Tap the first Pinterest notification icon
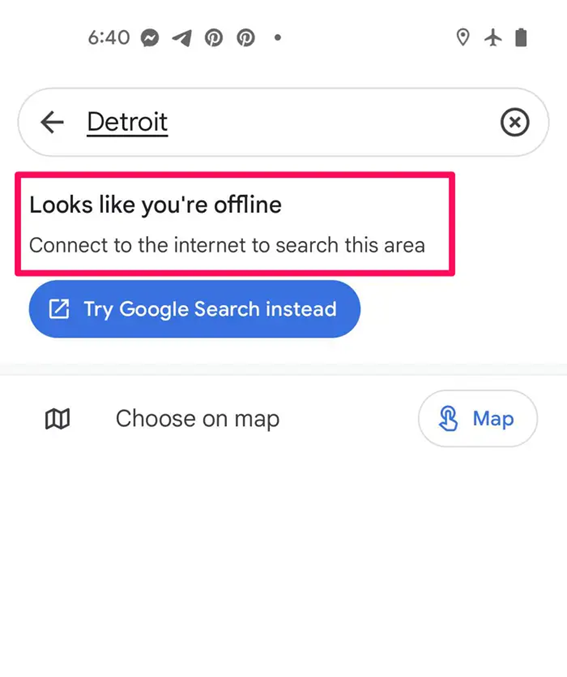 point(214,38)
